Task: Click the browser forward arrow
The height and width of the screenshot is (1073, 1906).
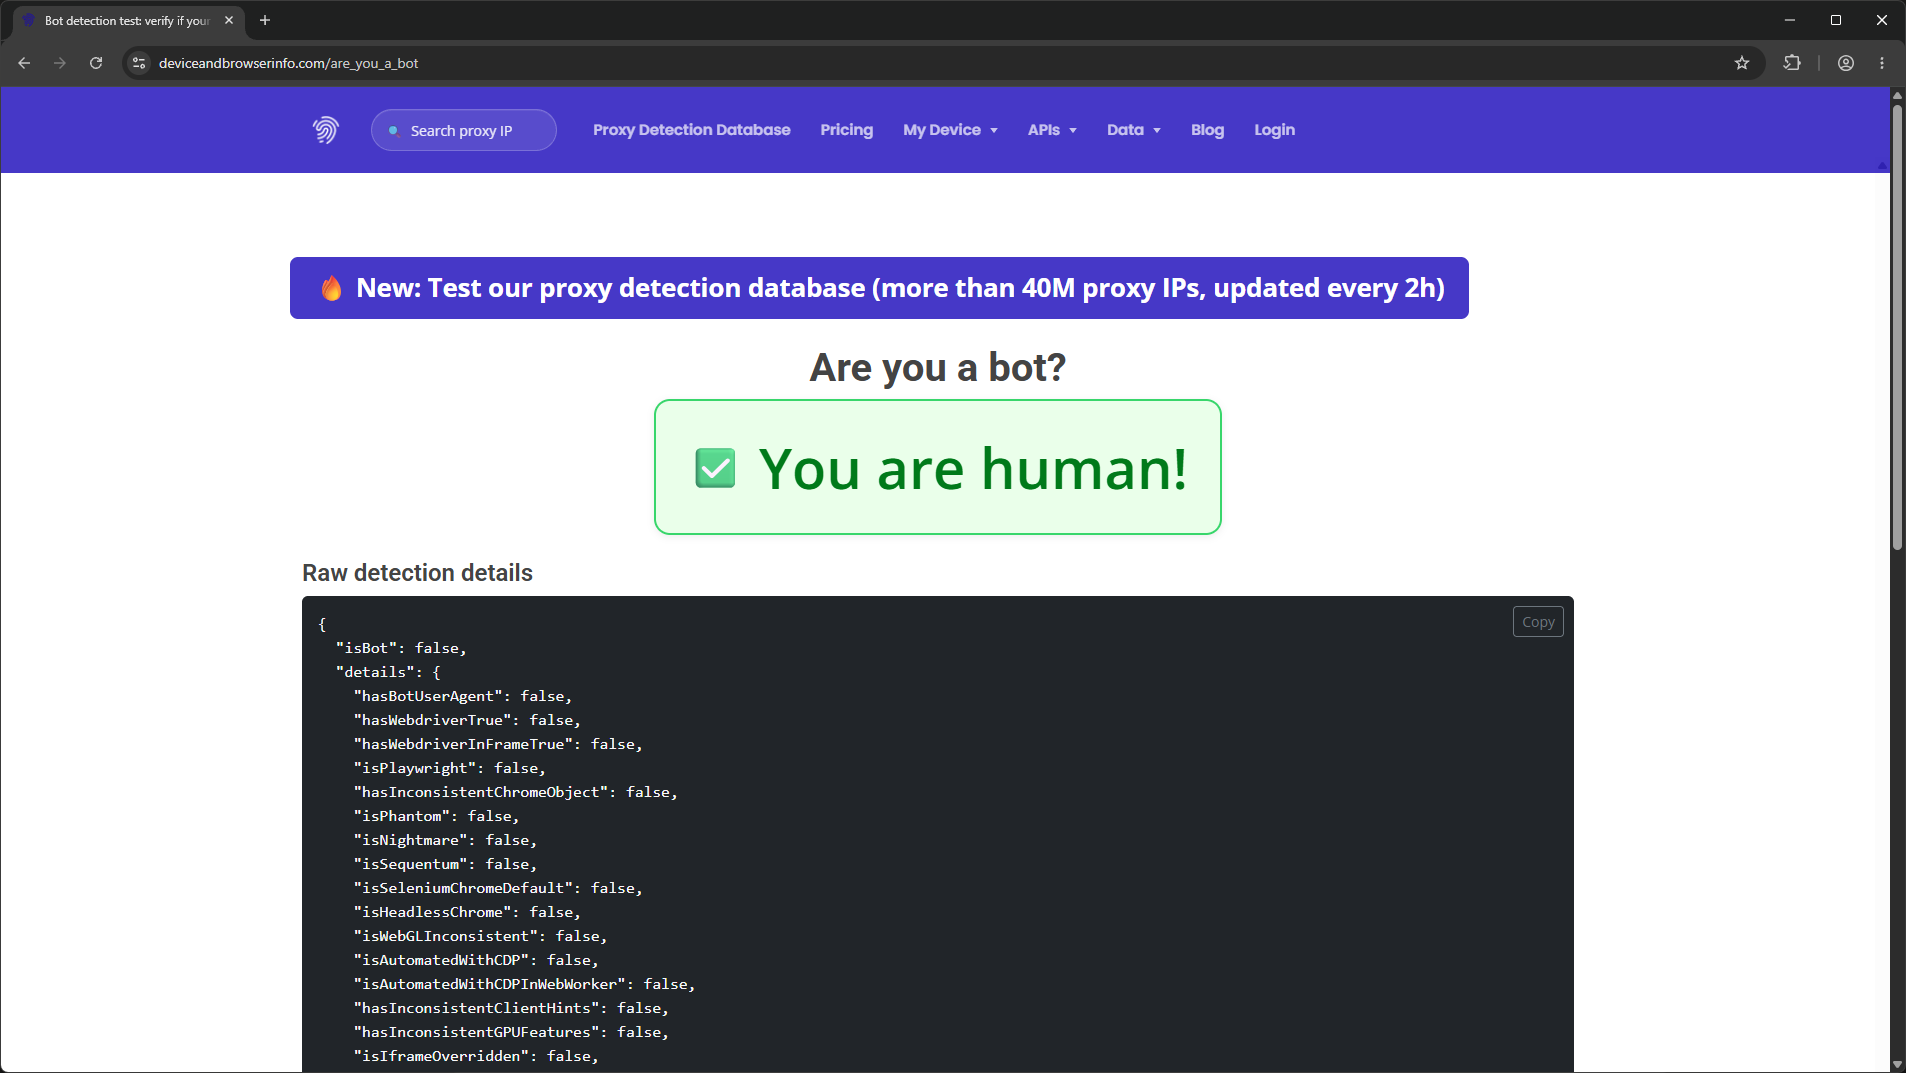Action: [x=60, y=63]
